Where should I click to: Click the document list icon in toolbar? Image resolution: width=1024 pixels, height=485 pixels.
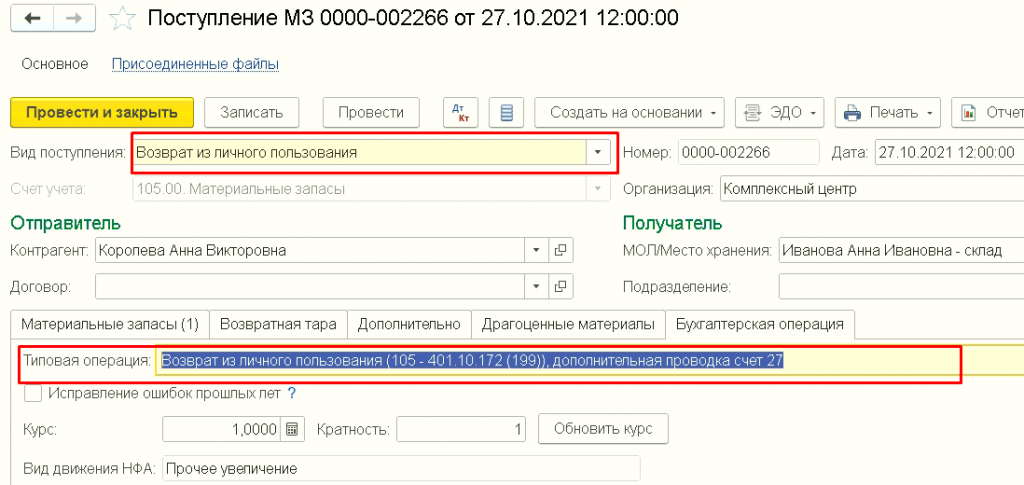(x=506, y=113)
